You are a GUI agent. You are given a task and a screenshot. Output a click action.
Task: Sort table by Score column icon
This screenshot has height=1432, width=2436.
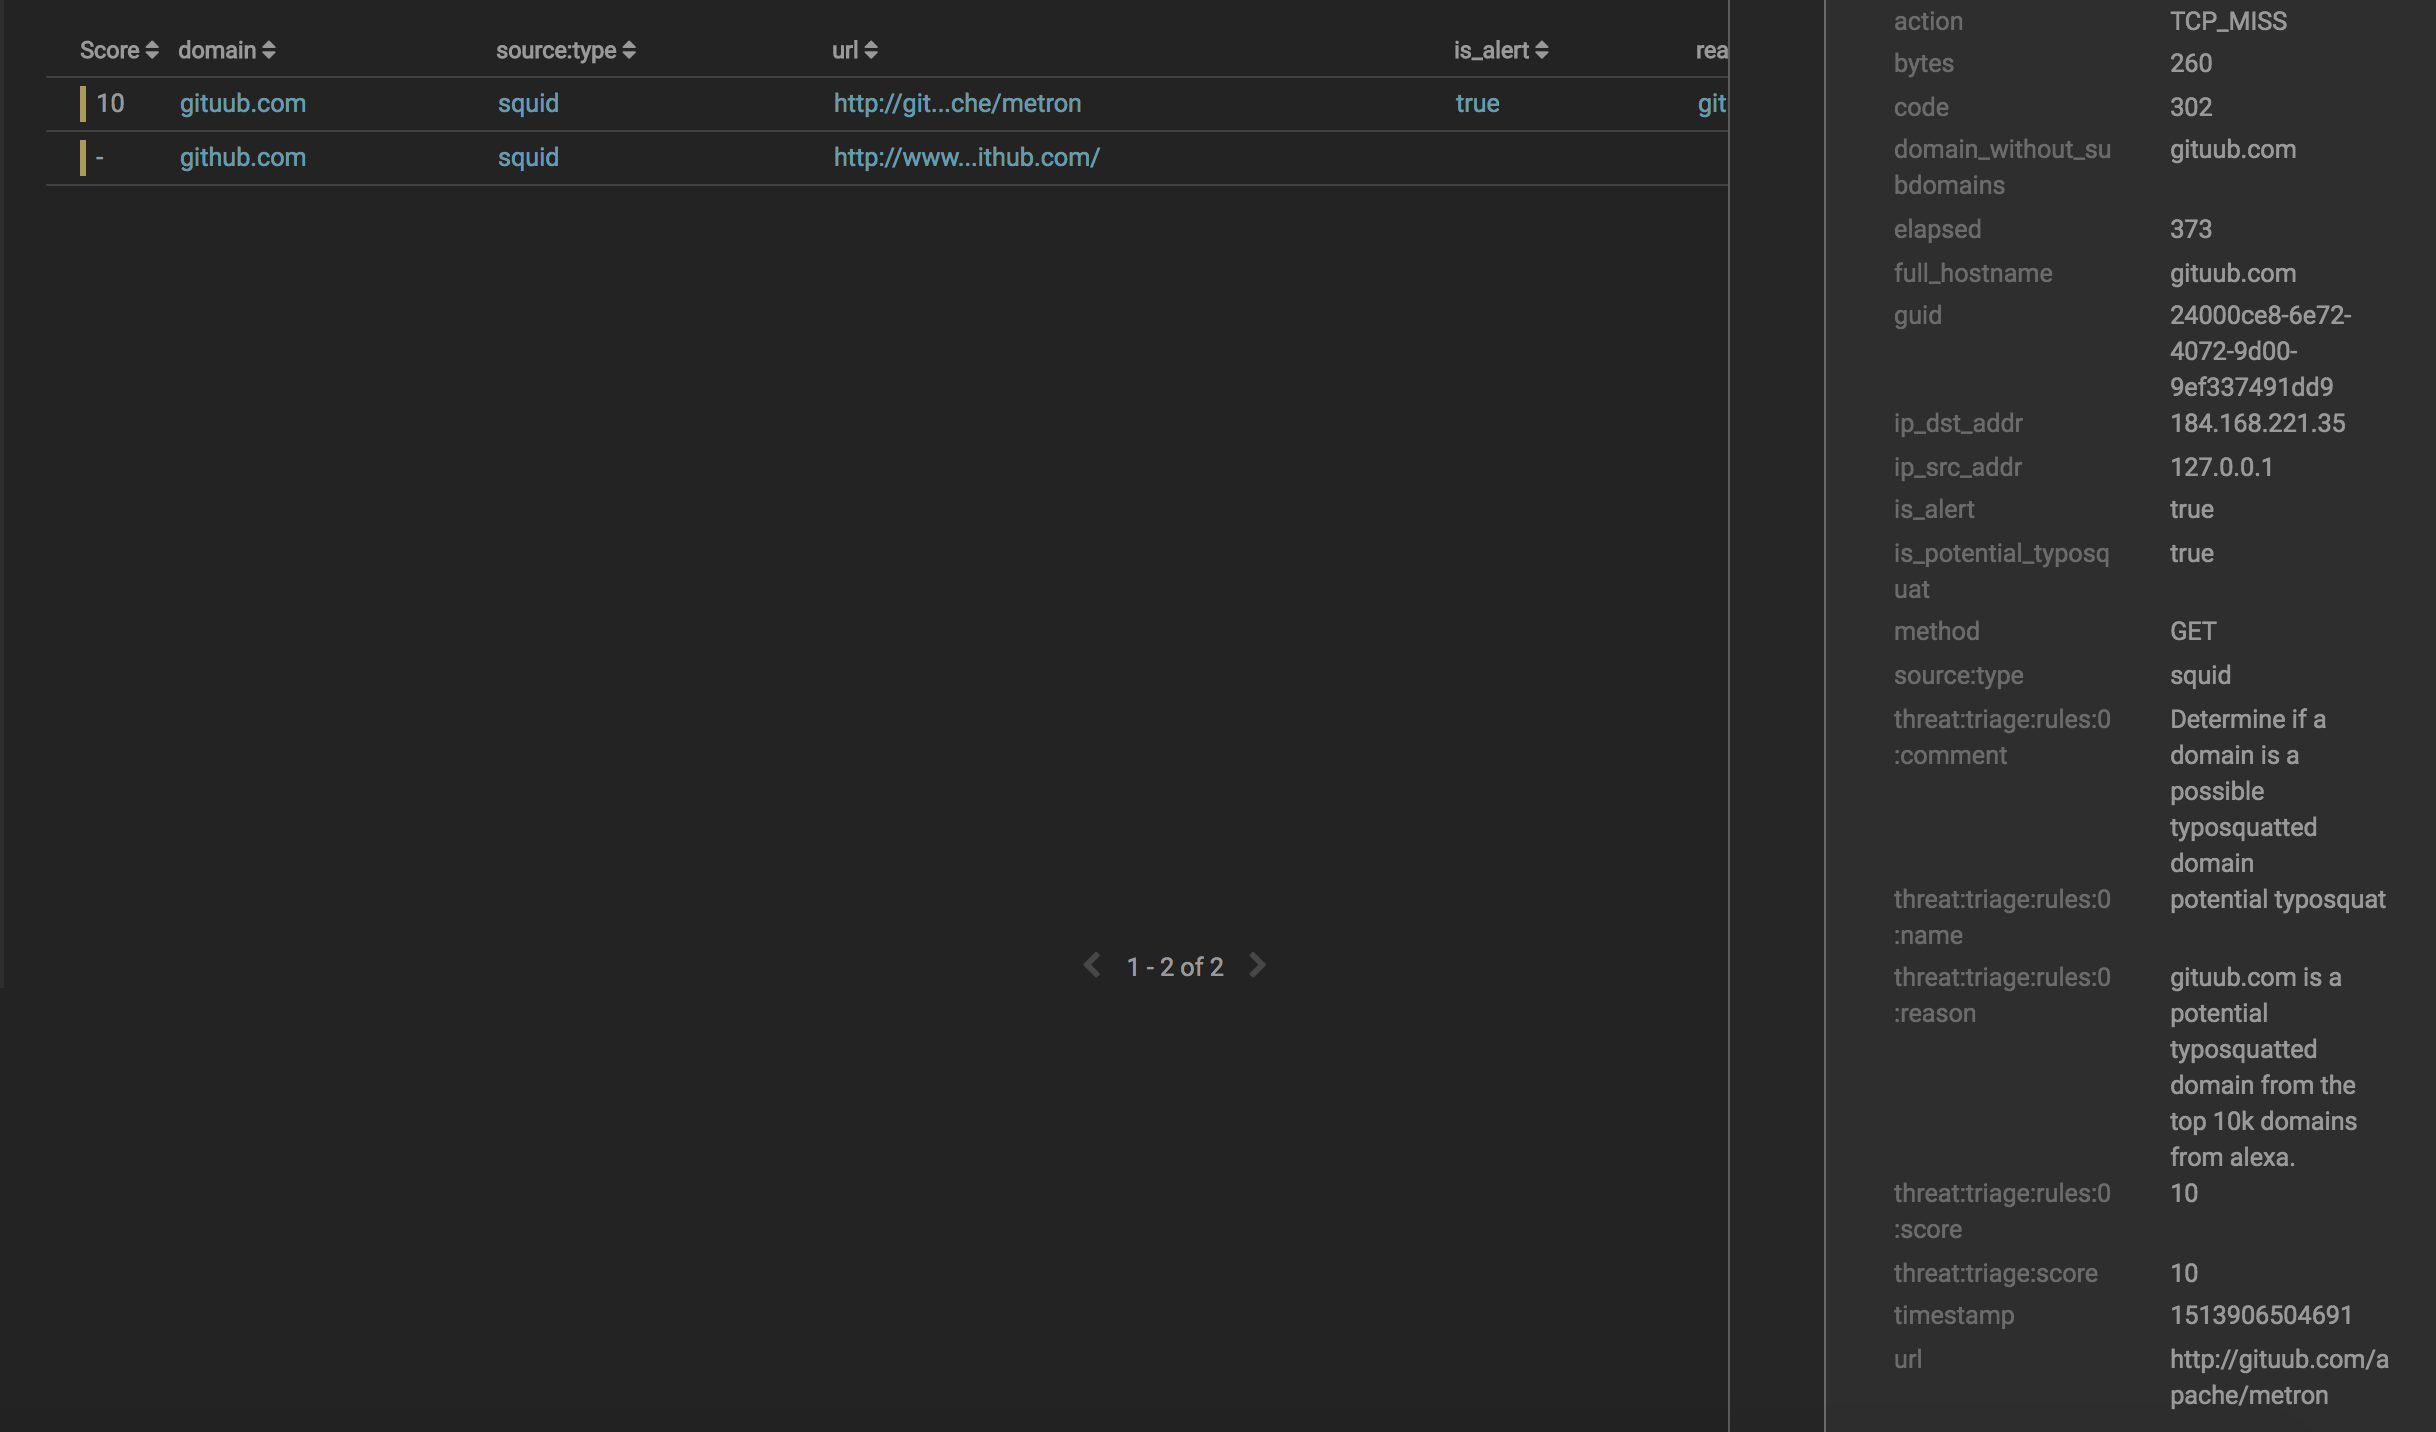click(x=152, y=50)
